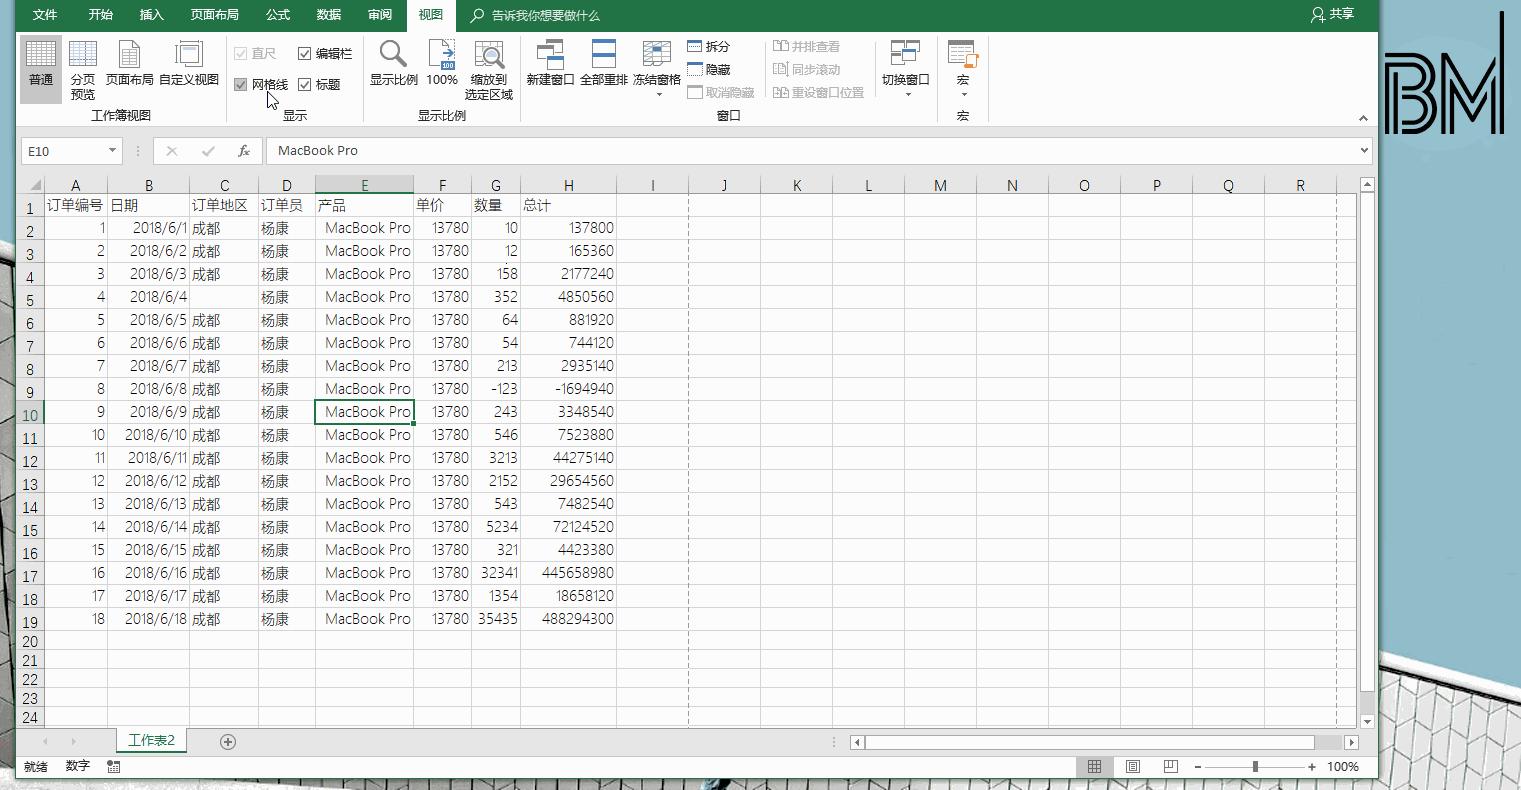Open the Switch Windows (切换窗口) dropdown
Image resolution: width=1521 pixels, height=790 pixels.
click(906, 69)
